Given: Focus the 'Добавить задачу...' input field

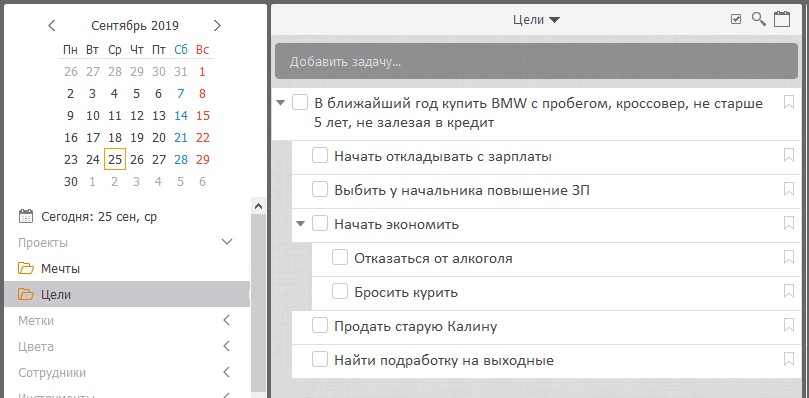Looking at the screenshot, I should [x=537, y=61].
